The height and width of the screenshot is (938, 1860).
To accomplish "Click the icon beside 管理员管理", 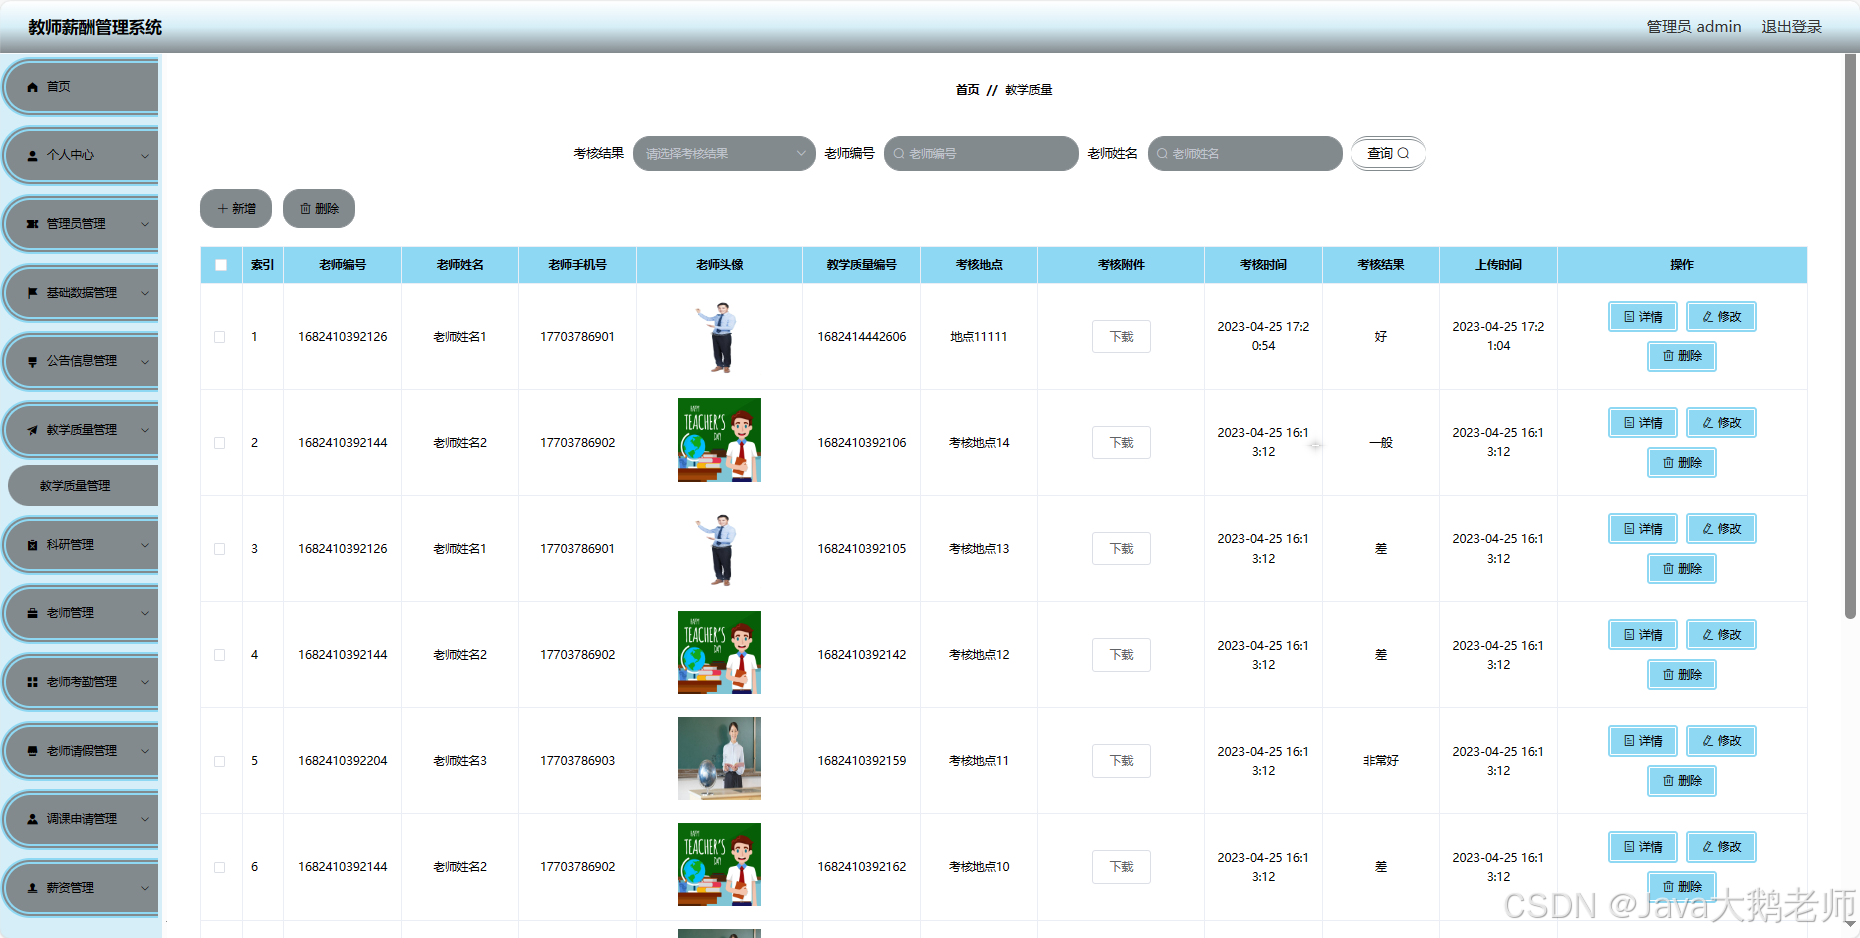I will click(x=33, y=224).
